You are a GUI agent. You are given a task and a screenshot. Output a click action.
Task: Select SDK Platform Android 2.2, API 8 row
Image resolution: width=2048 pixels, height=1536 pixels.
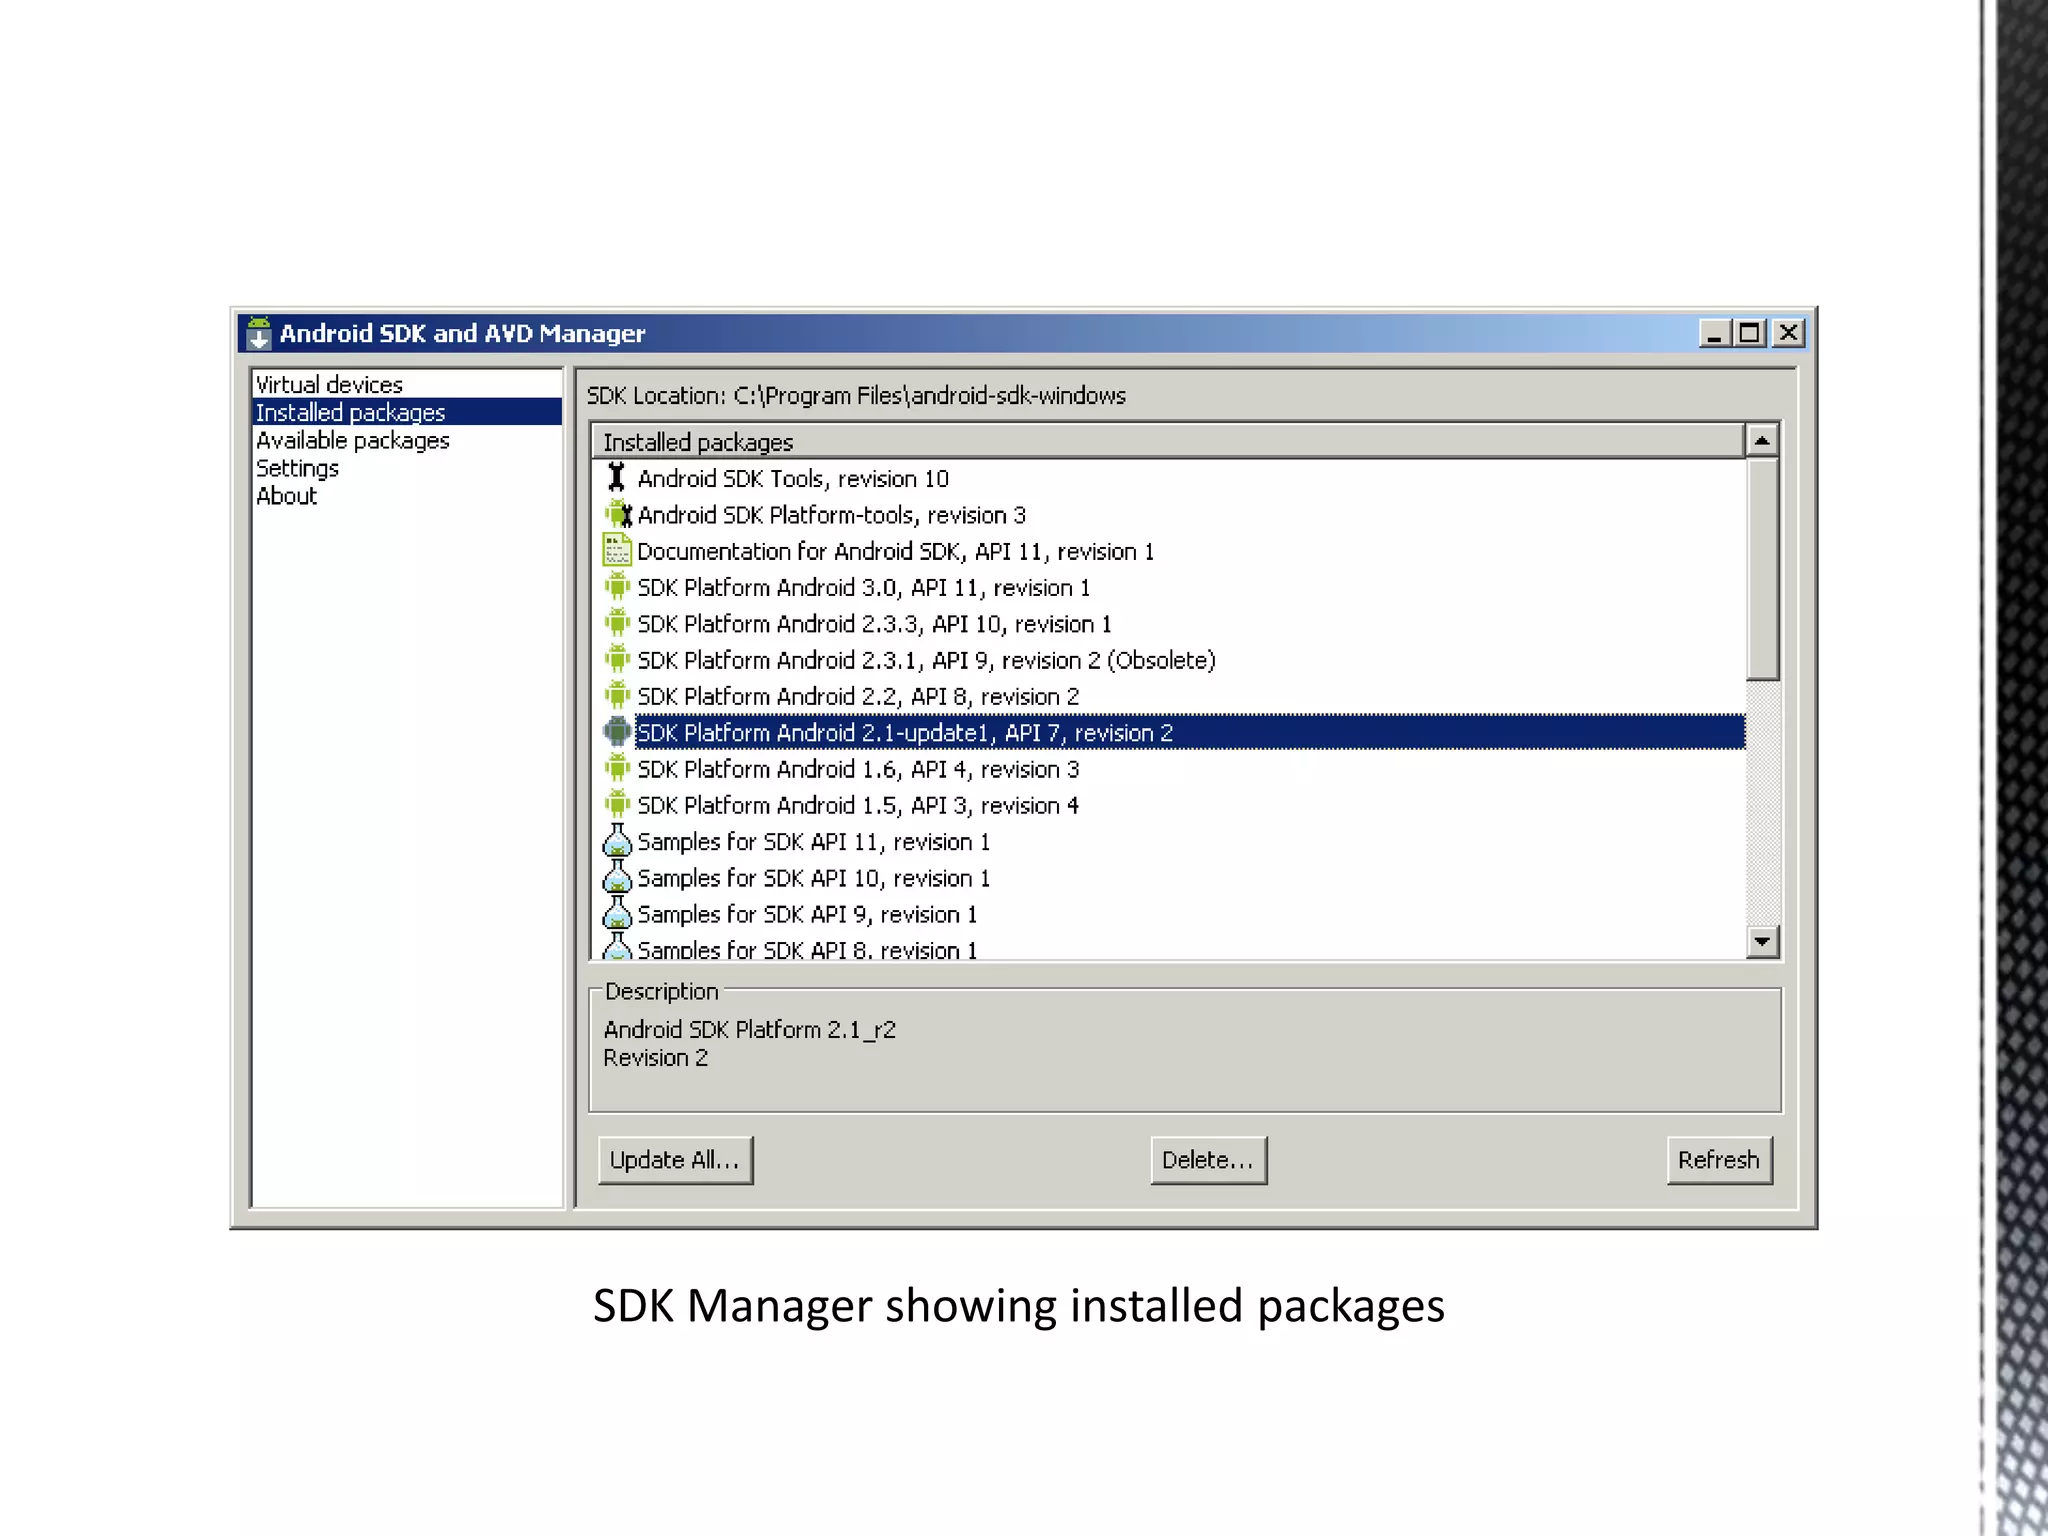click(857, 696)
